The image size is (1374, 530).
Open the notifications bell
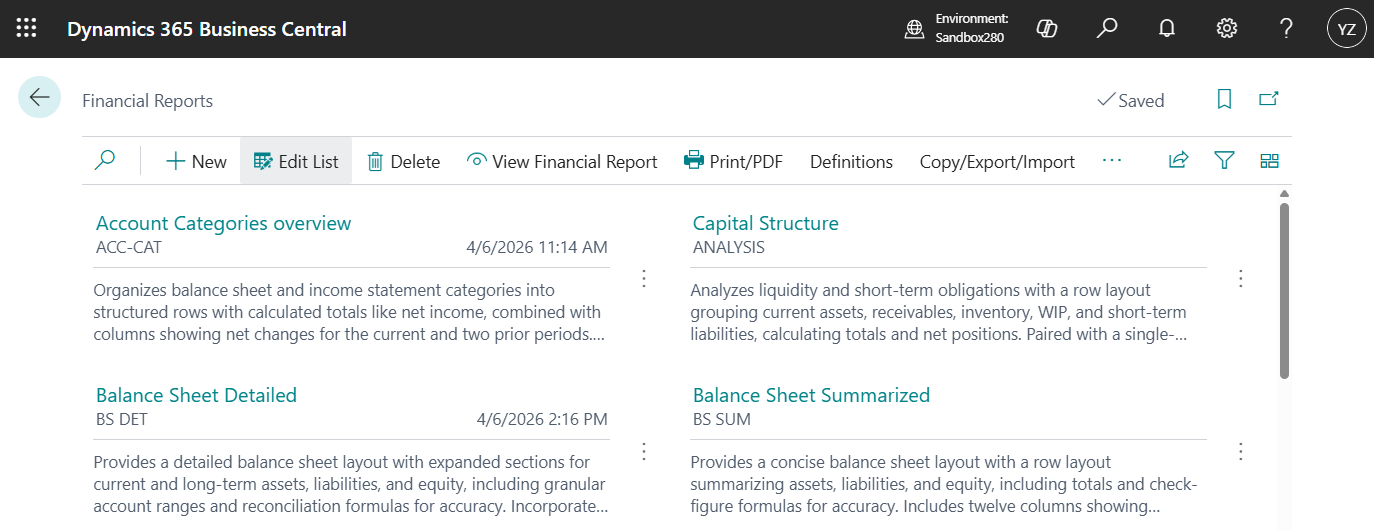(1167, 29)
